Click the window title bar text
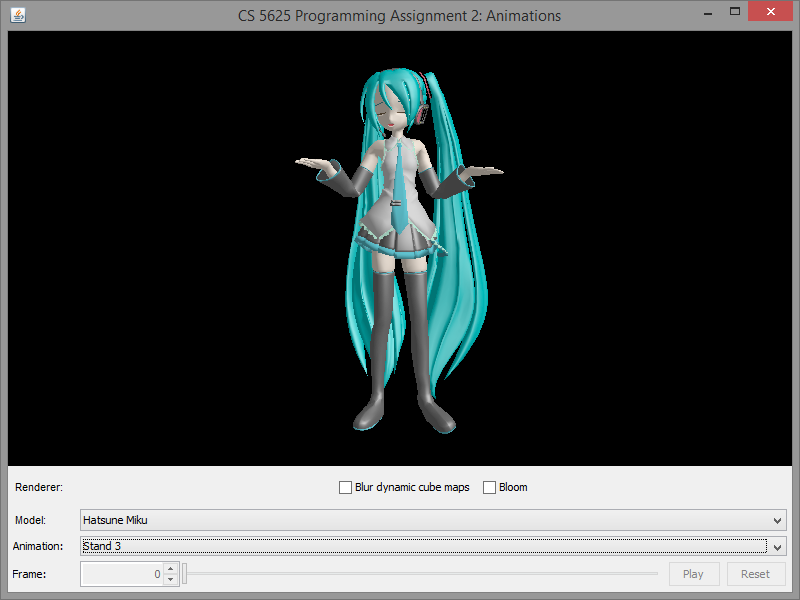Viewport: 800px width, 600px height. (x=399, y=16)
